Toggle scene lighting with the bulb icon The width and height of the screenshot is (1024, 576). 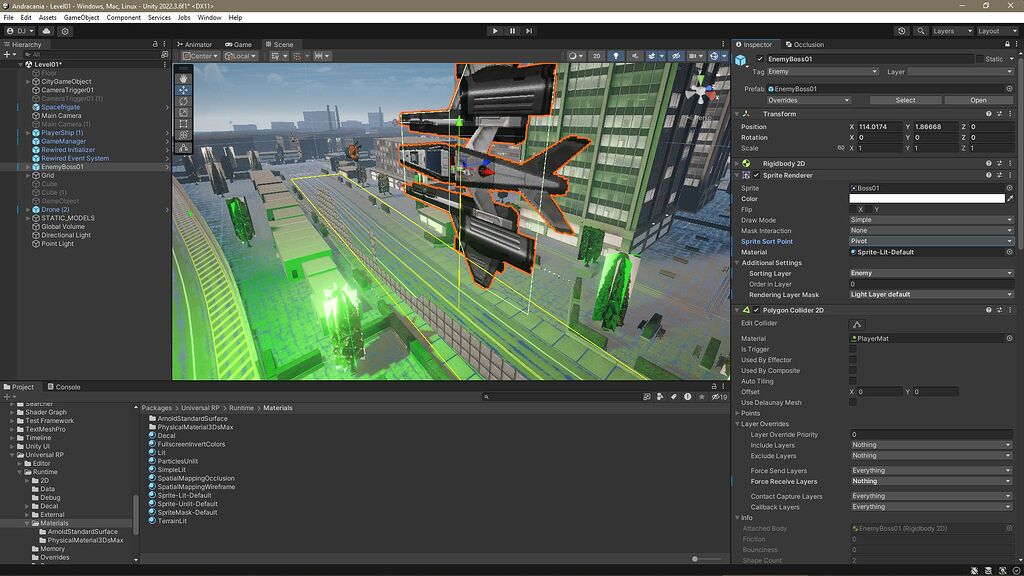tap(616, 55)
